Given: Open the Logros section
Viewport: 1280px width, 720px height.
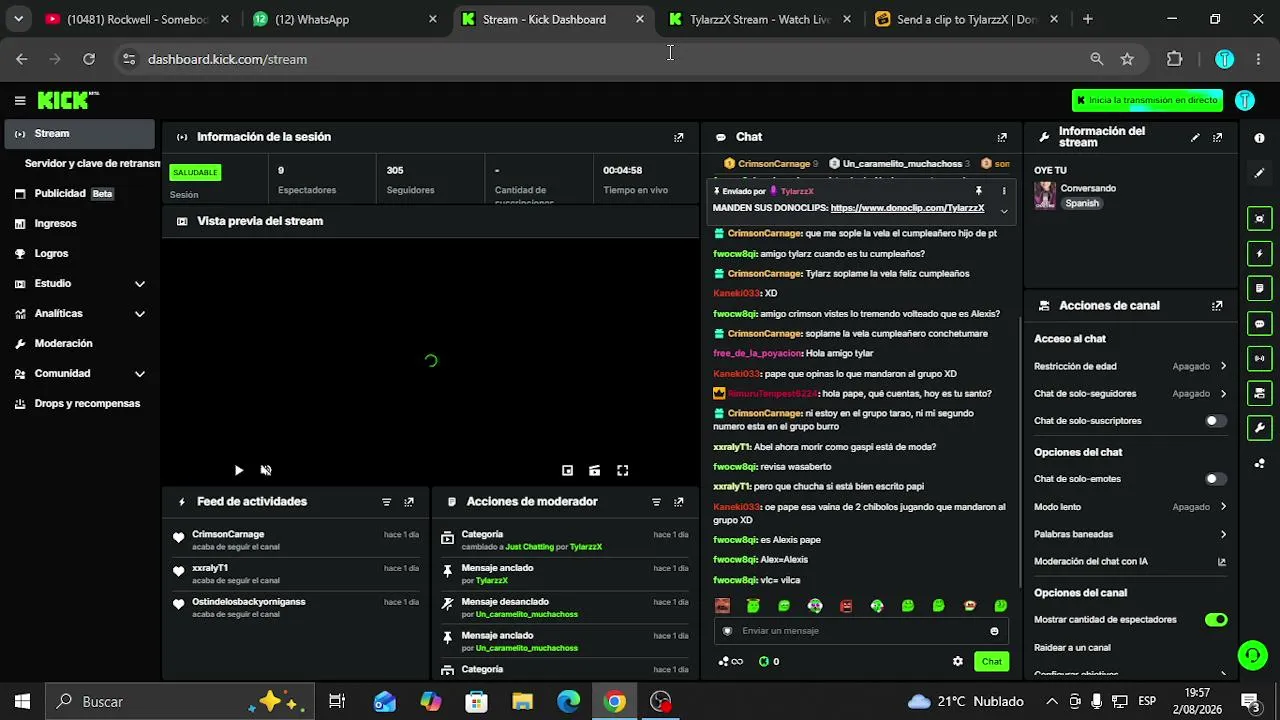Looking at the screenshot, I should [x=79, y=254].
